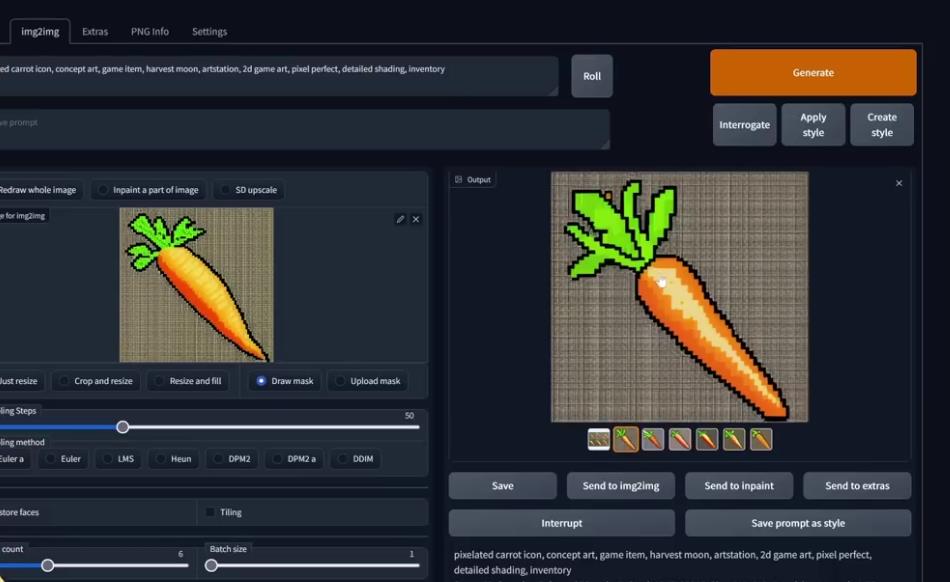Viewport: 950px width, 582px height.
Task: Open the PNG Info tab
Action: (150, 31)
